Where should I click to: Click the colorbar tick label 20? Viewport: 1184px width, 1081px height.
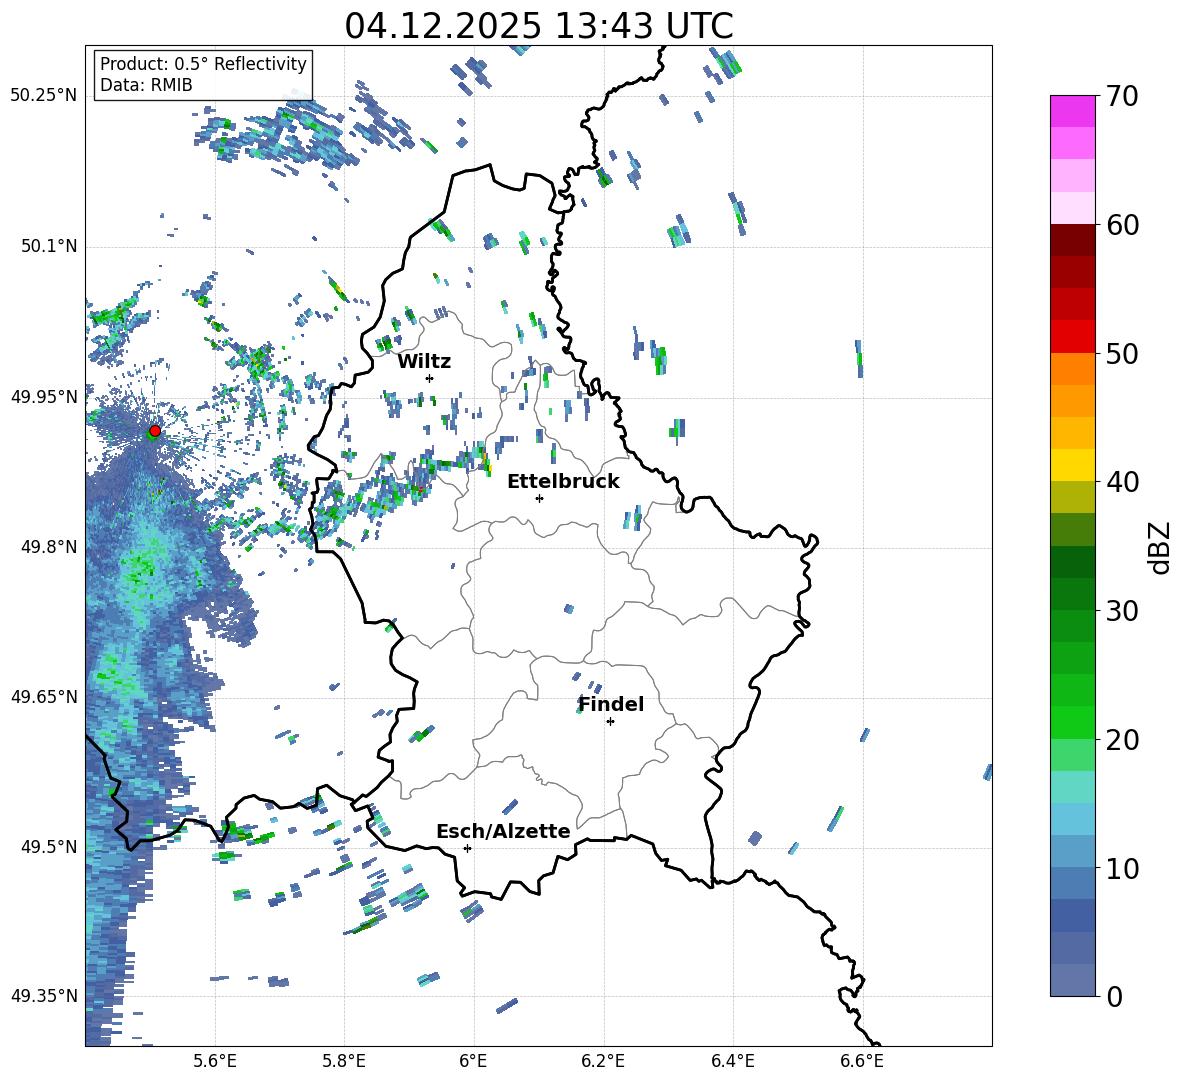pos(1121,740)
